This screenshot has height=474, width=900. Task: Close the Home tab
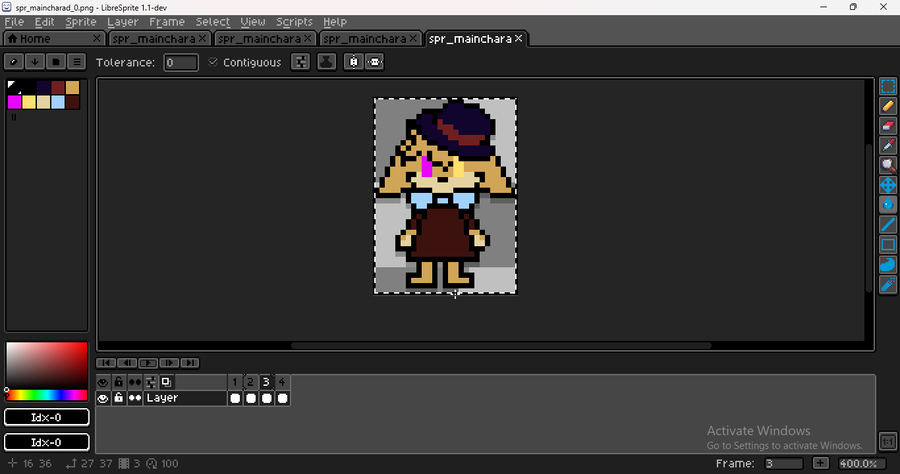97,38
